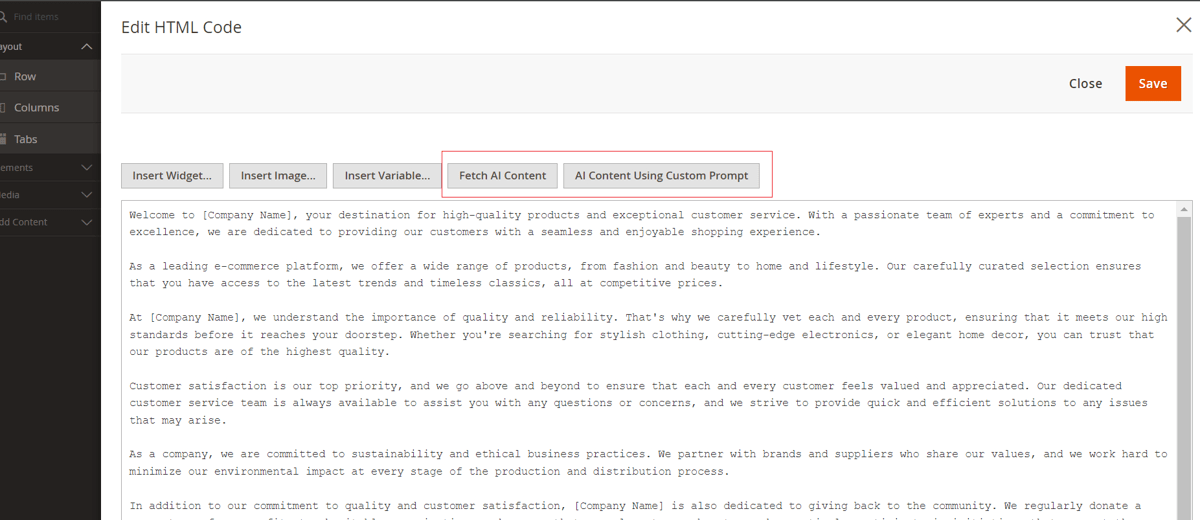This screenshot has height=520, width=1200.
Task: Select the Row layout element
Action: [25, 76]
